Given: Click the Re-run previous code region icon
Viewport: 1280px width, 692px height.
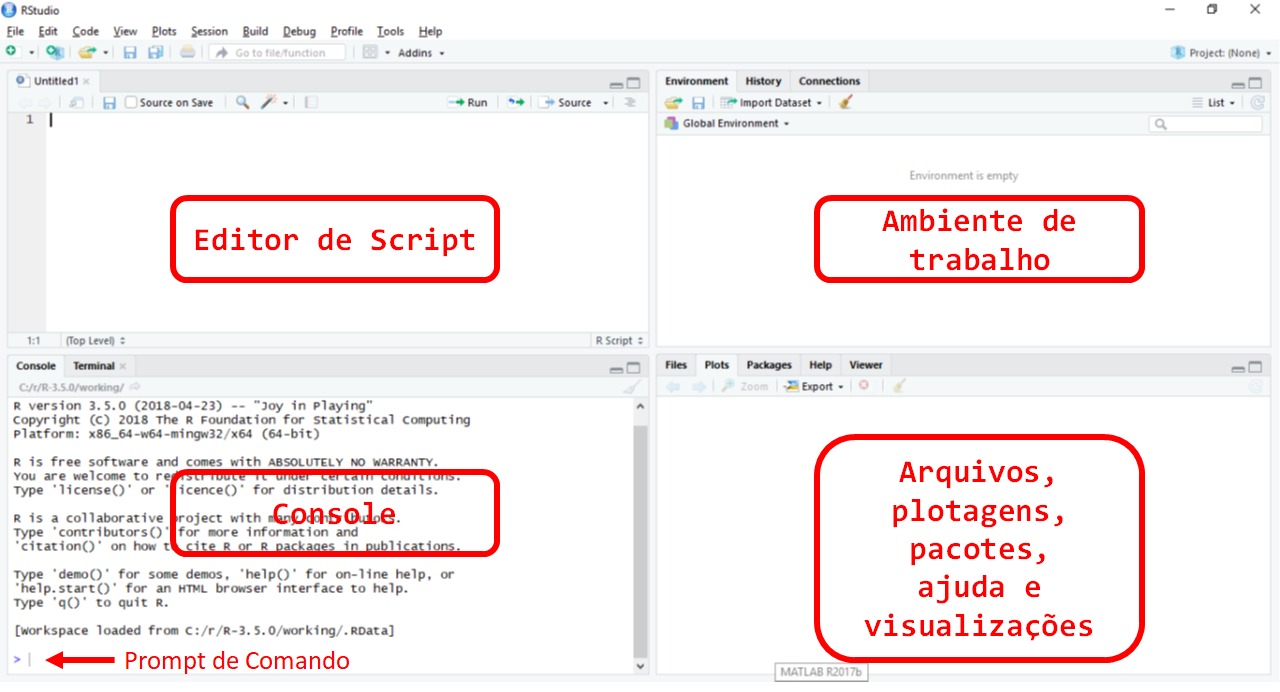Looking at the screenshot, I should 515,102.
